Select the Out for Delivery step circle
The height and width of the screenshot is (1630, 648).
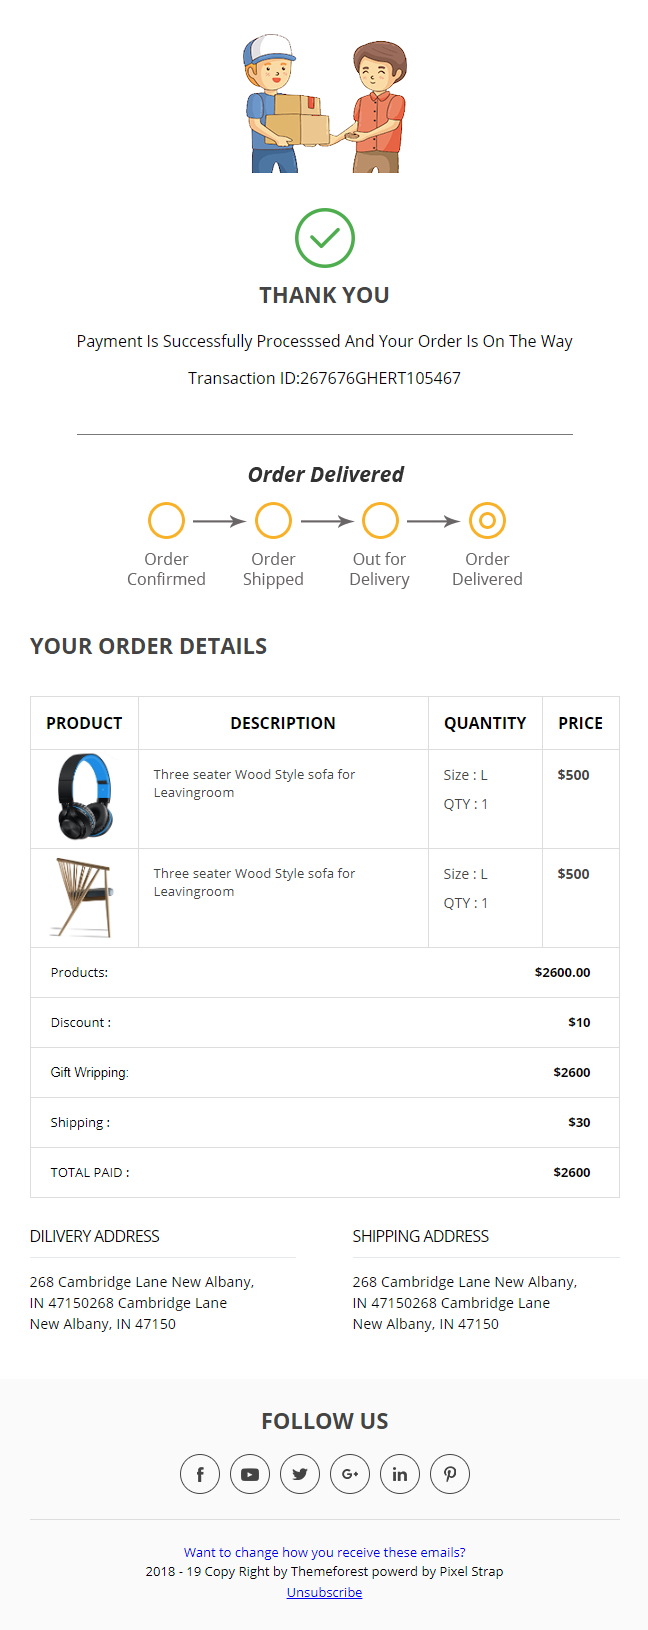tap(380, 521)
